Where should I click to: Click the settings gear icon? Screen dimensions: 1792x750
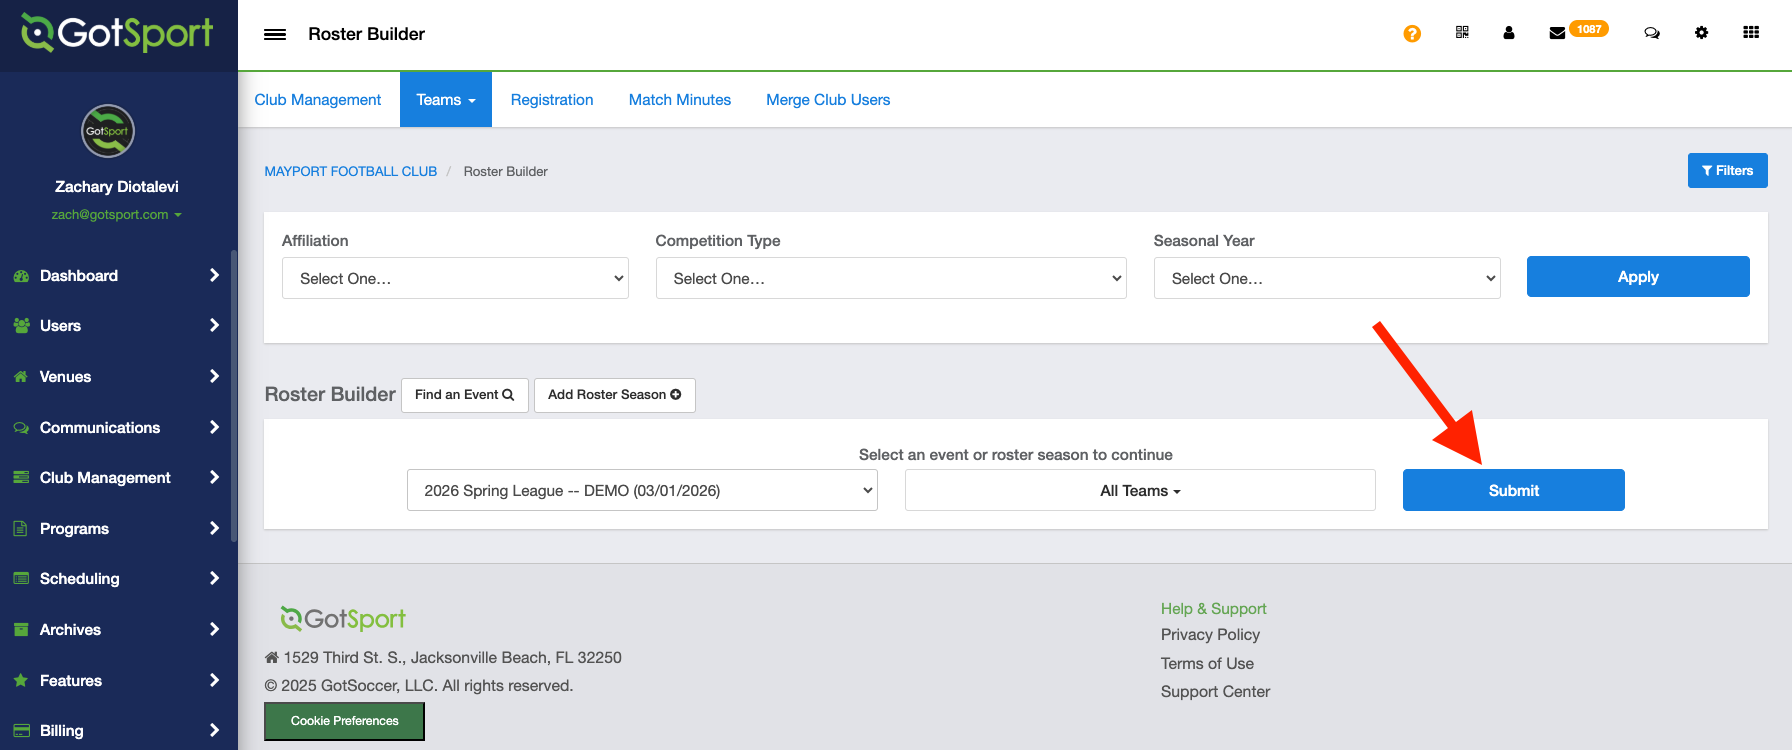point(1701,33)
